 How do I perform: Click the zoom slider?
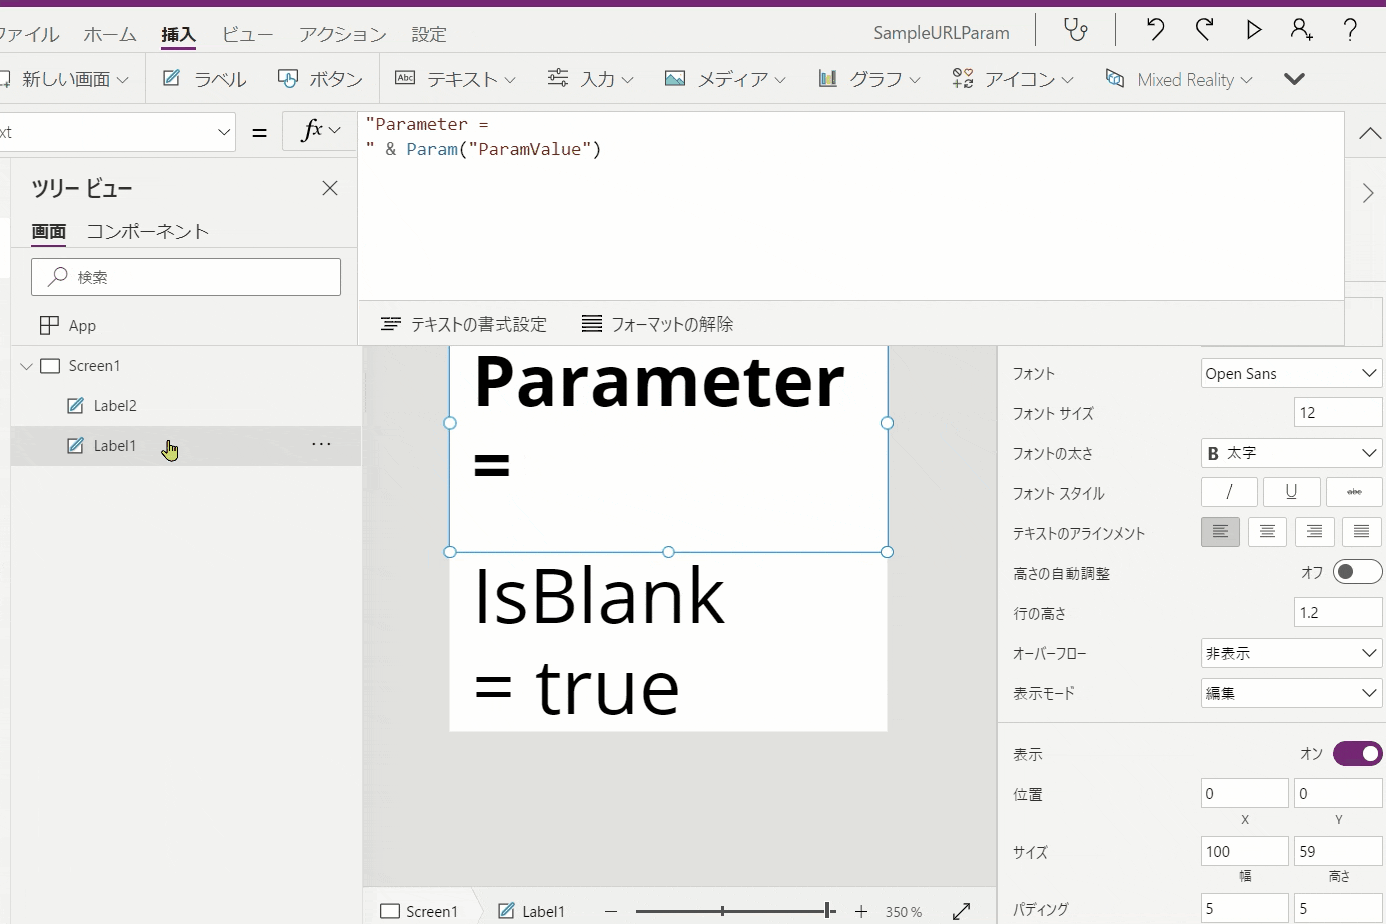735,911
